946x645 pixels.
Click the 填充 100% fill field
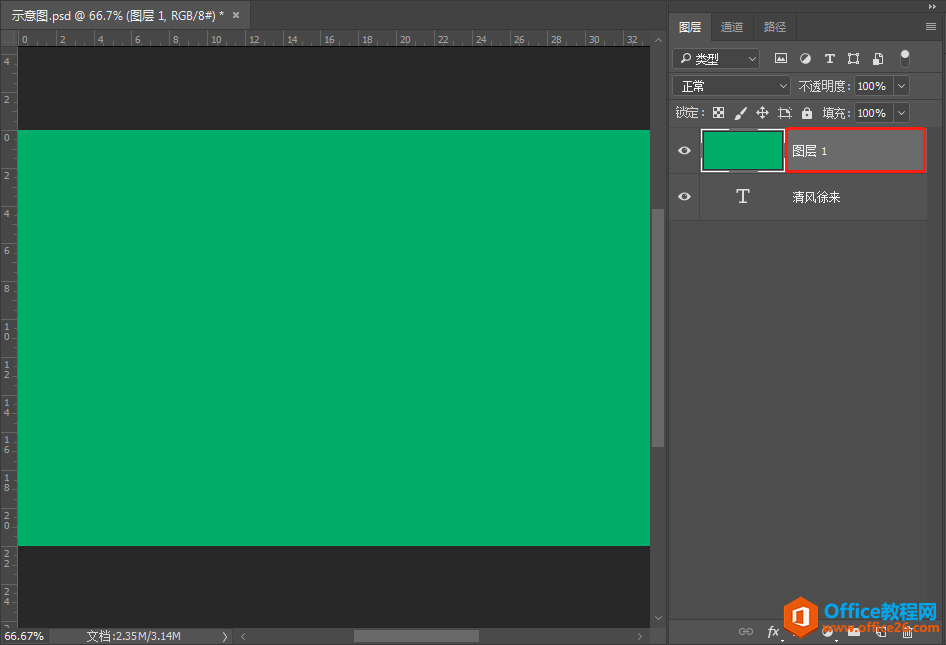coord(873,113)
